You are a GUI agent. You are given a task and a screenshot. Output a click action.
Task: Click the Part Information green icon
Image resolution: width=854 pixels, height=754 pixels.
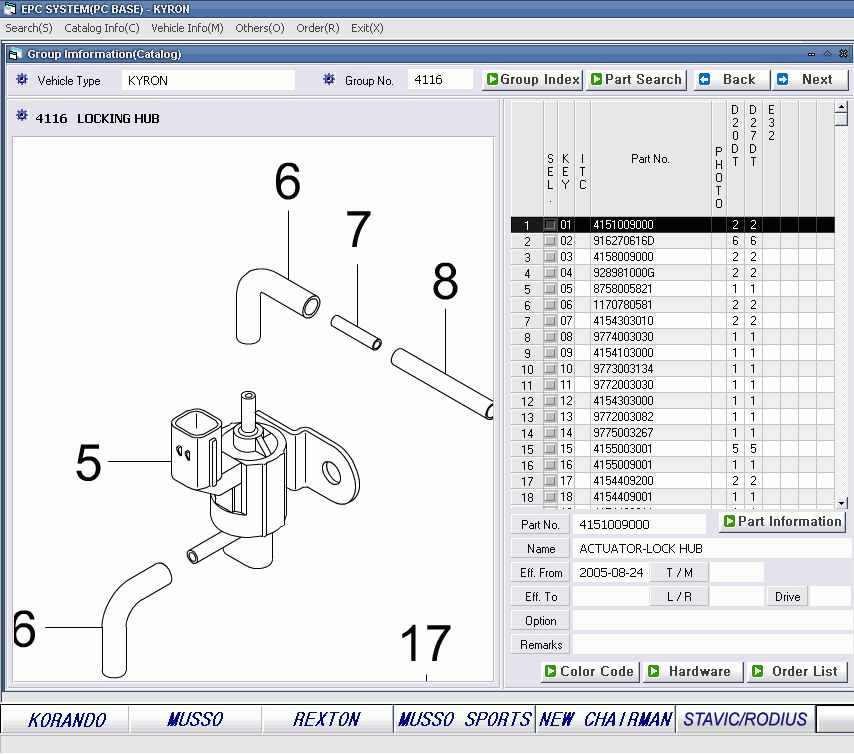pyautogui.click(x=729, y=522)
